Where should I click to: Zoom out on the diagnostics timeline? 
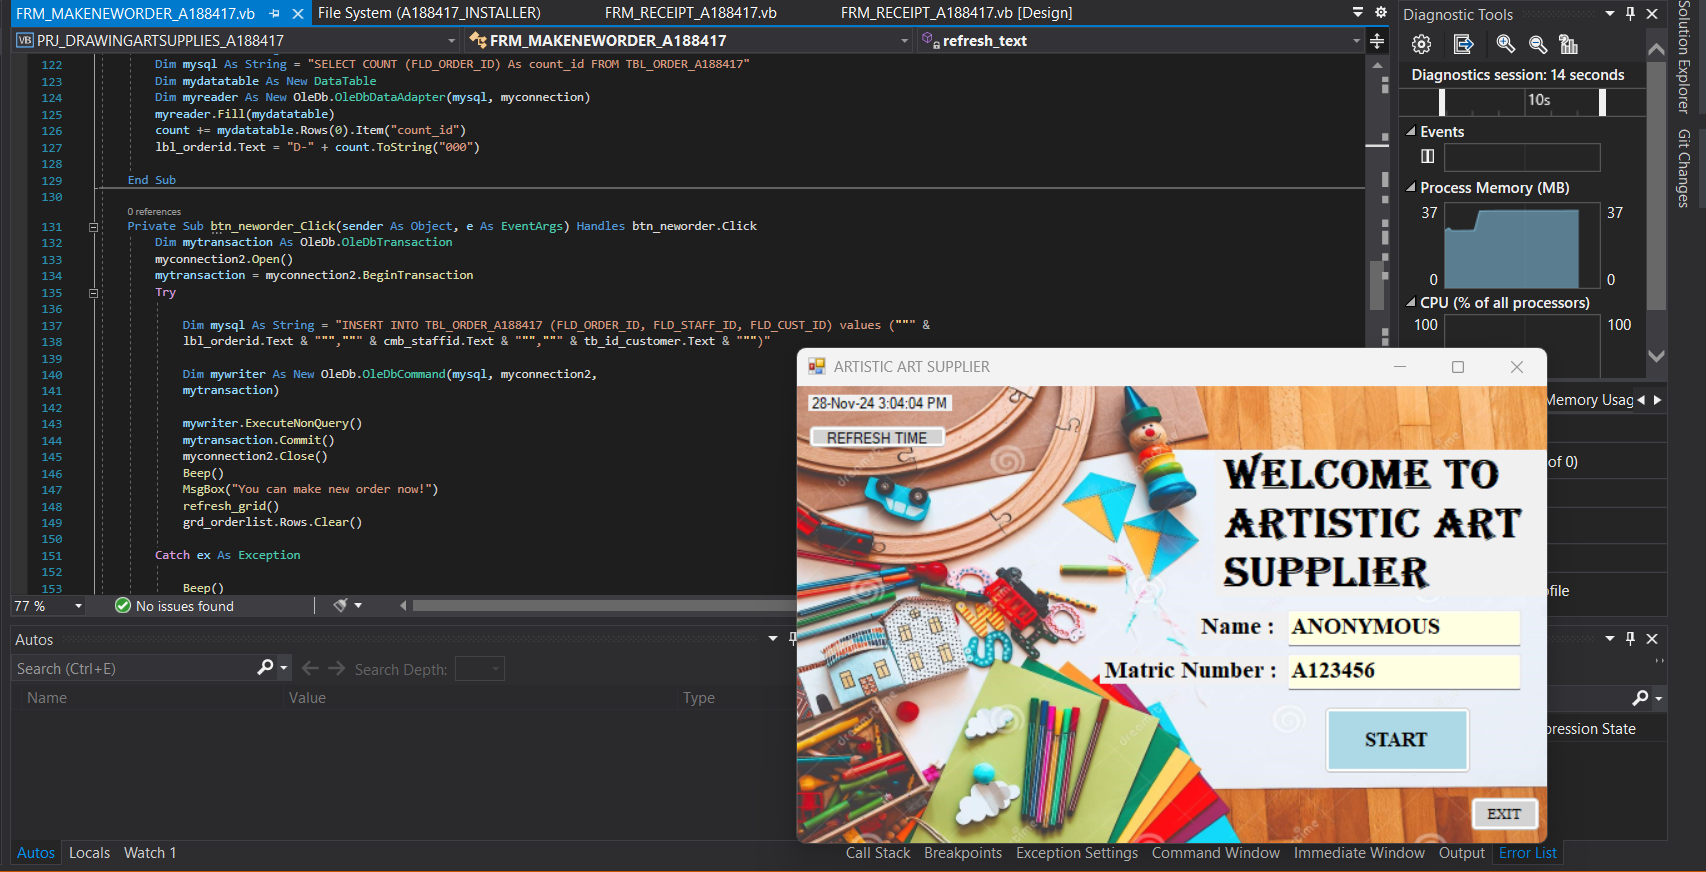pos(1538,45)
